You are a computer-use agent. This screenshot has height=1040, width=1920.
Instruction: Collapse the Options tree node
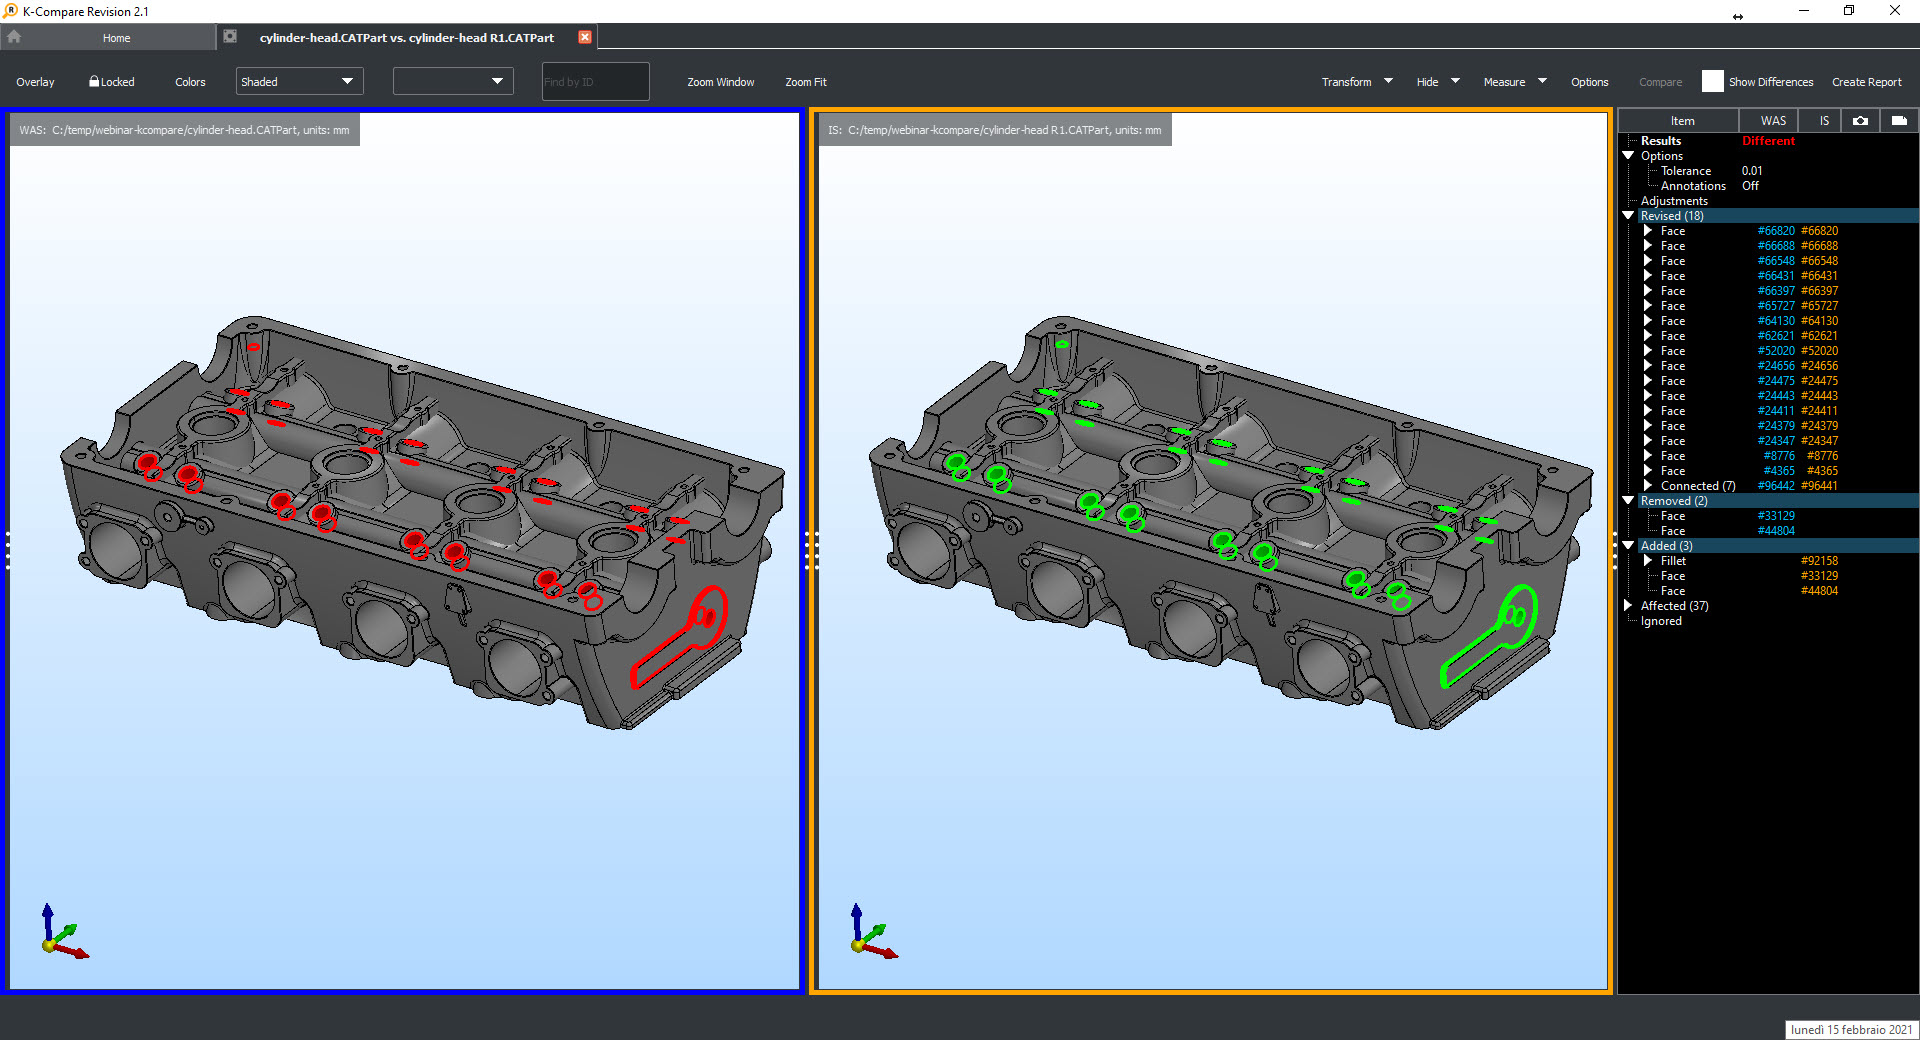tap(1628, 156)
